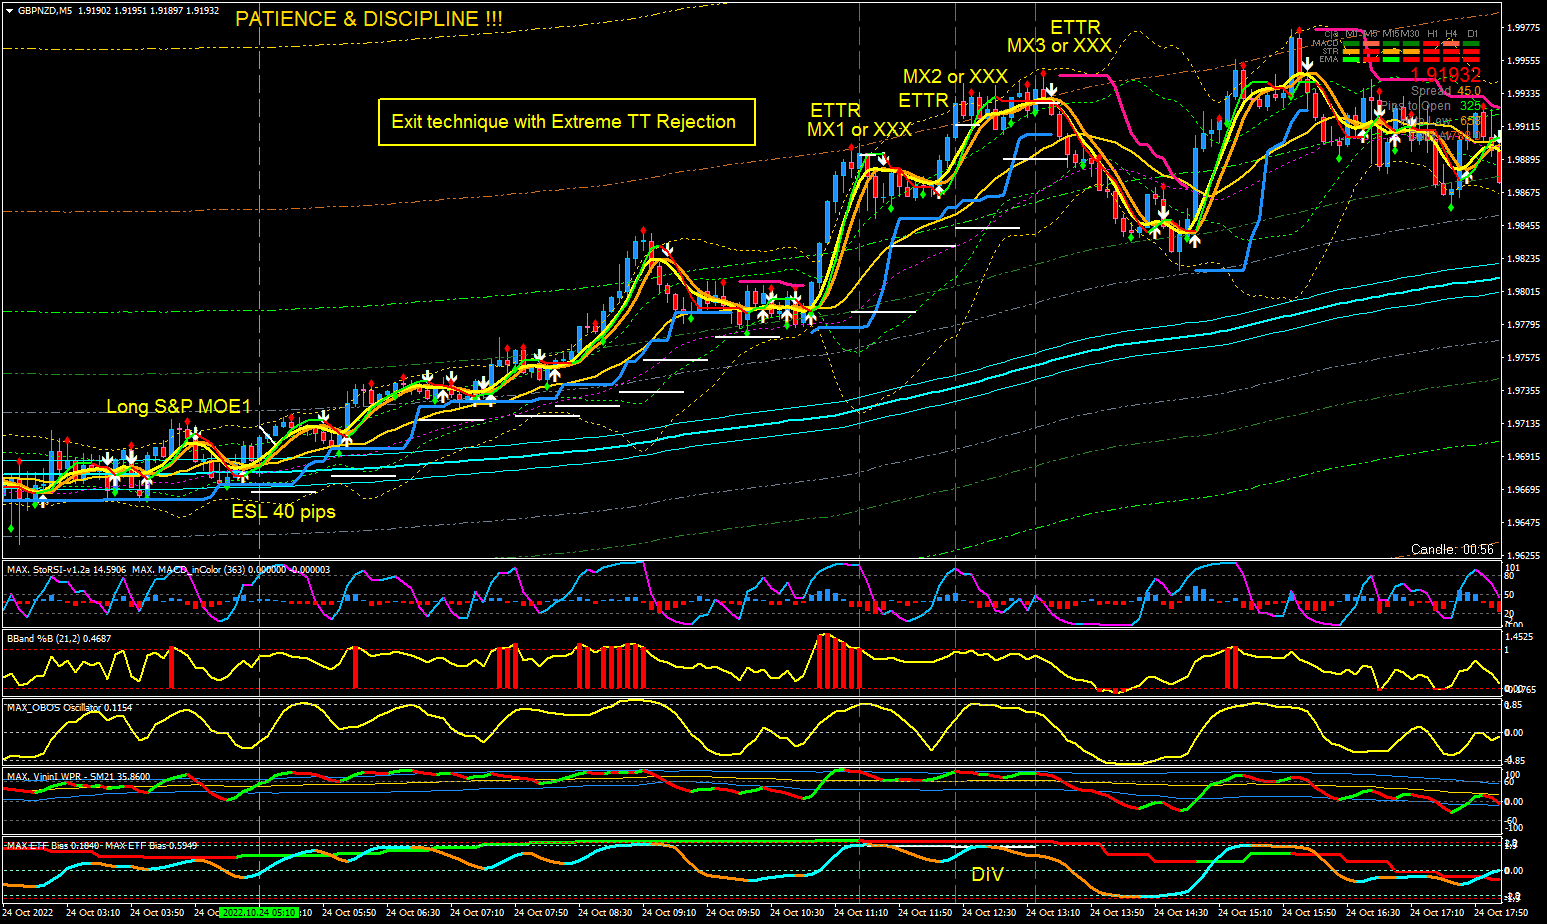Select the 'ETTR MX1 or XXX' annotation
This screenshot has height=924, width=1547.
click(859, 120)
